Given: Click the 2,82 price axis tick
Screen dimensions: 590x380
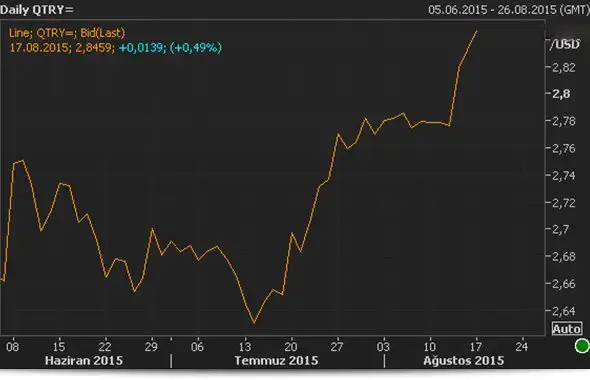Looking at the screenshot, I should coord(564,67).
